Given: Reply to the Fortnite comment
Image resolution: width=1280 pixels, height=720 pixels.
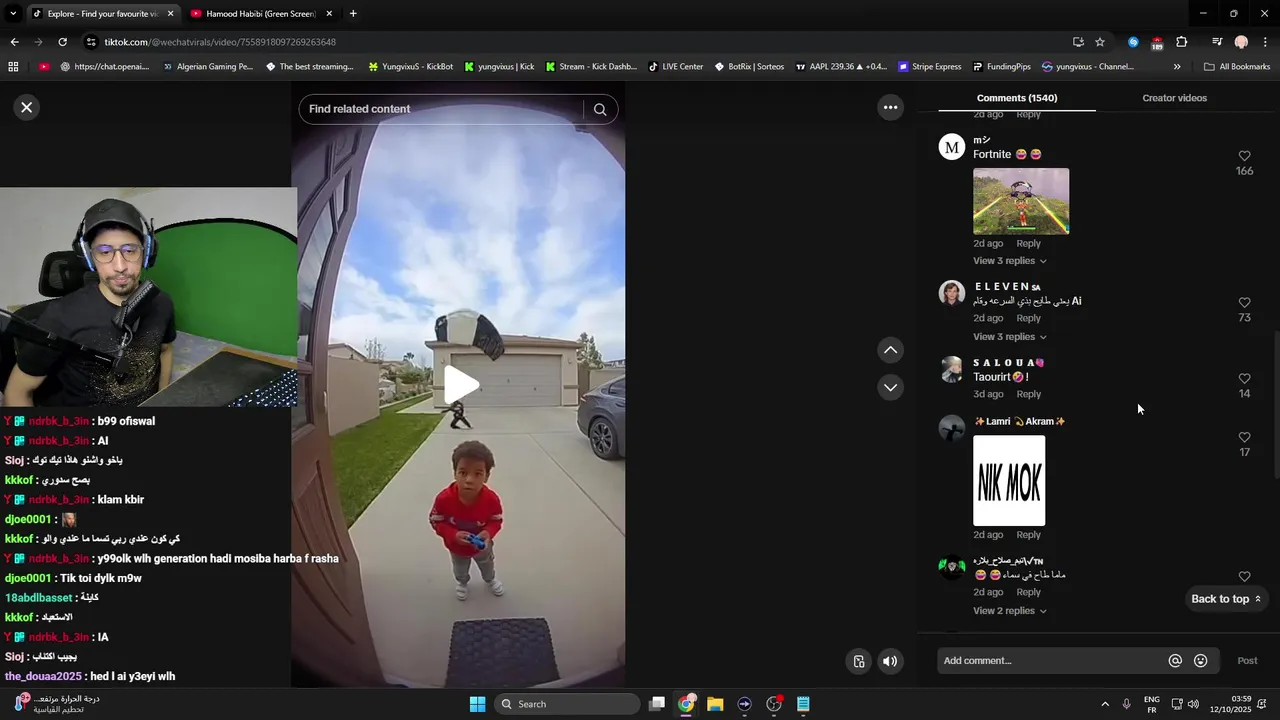Looking at the screenshot, I should click(x=1028, y=244).
